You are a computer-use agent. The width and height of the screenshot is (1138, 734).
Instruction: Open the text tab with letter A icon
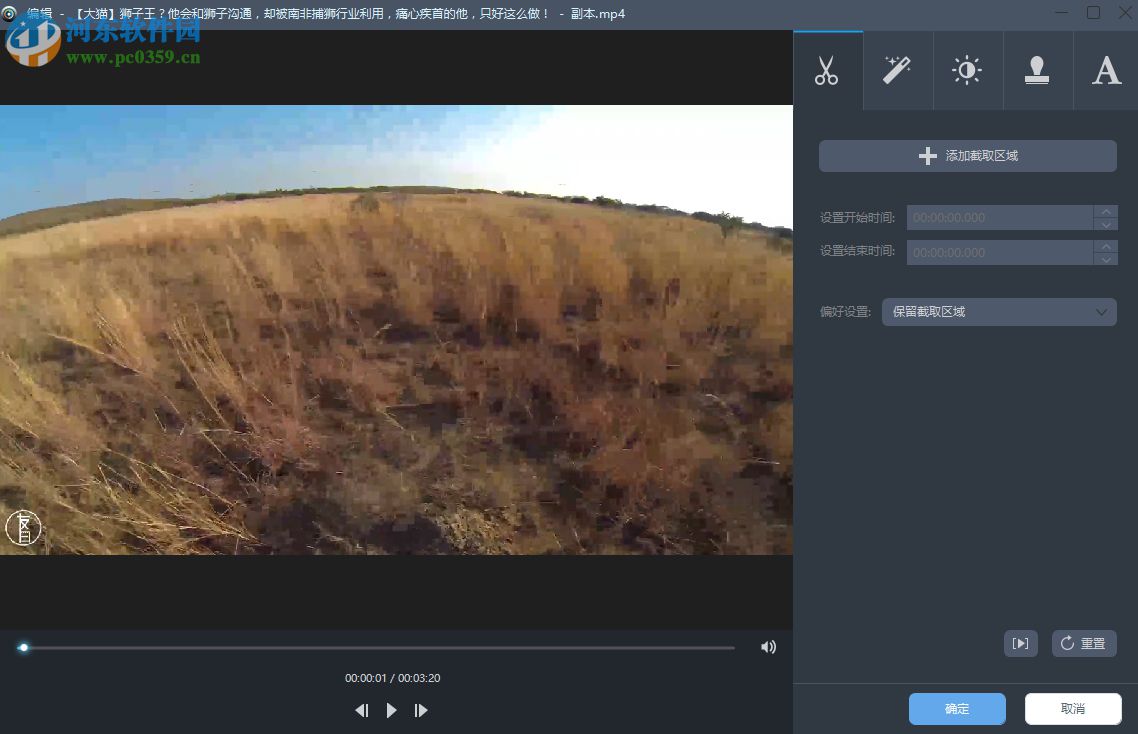pyautogui.click(x=1106, y=69)
